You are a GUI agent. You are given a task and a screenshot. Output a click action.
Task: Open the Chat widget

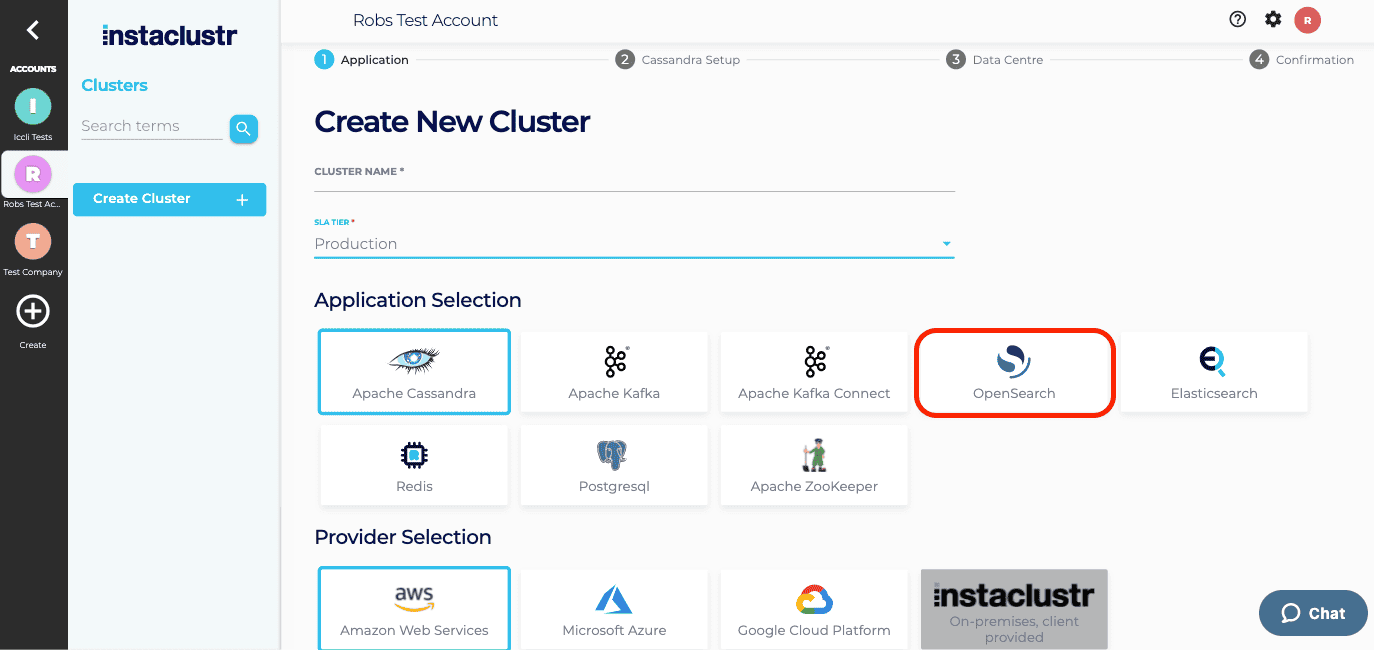(x=1313, y=613)
